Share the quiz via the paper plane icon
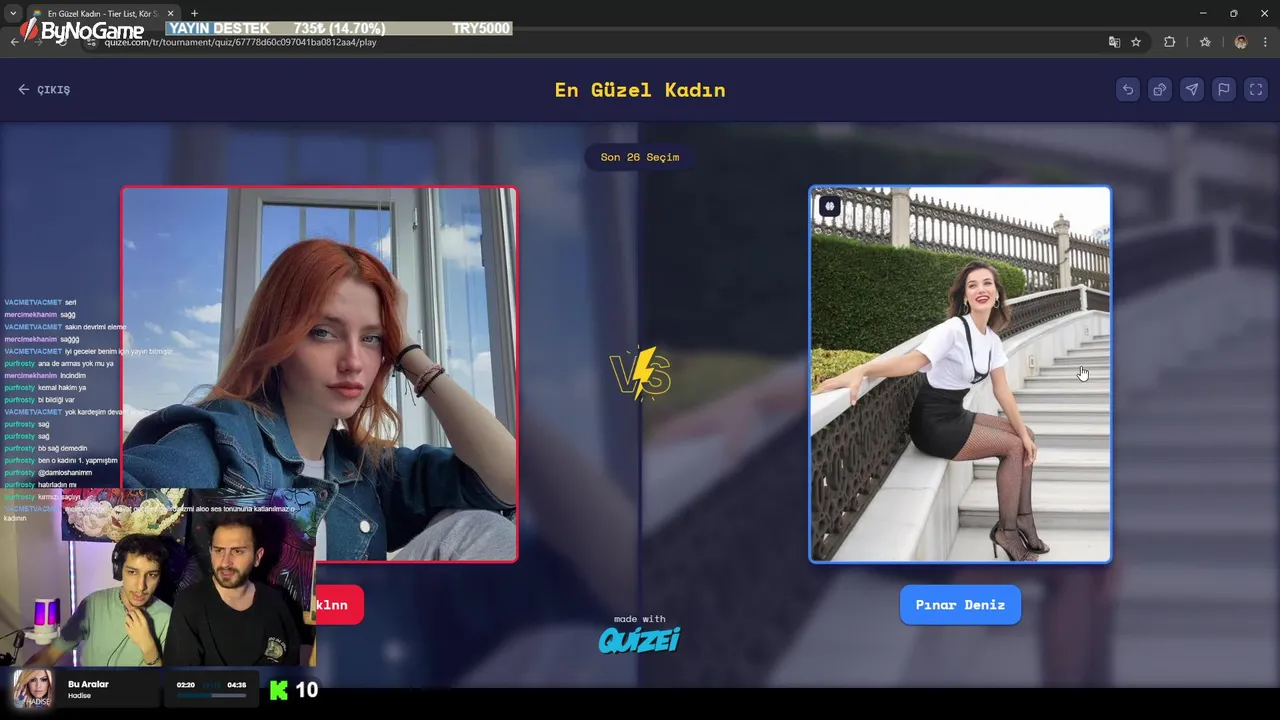Screen dimensions: 1280x720 tap(1191, 89)
